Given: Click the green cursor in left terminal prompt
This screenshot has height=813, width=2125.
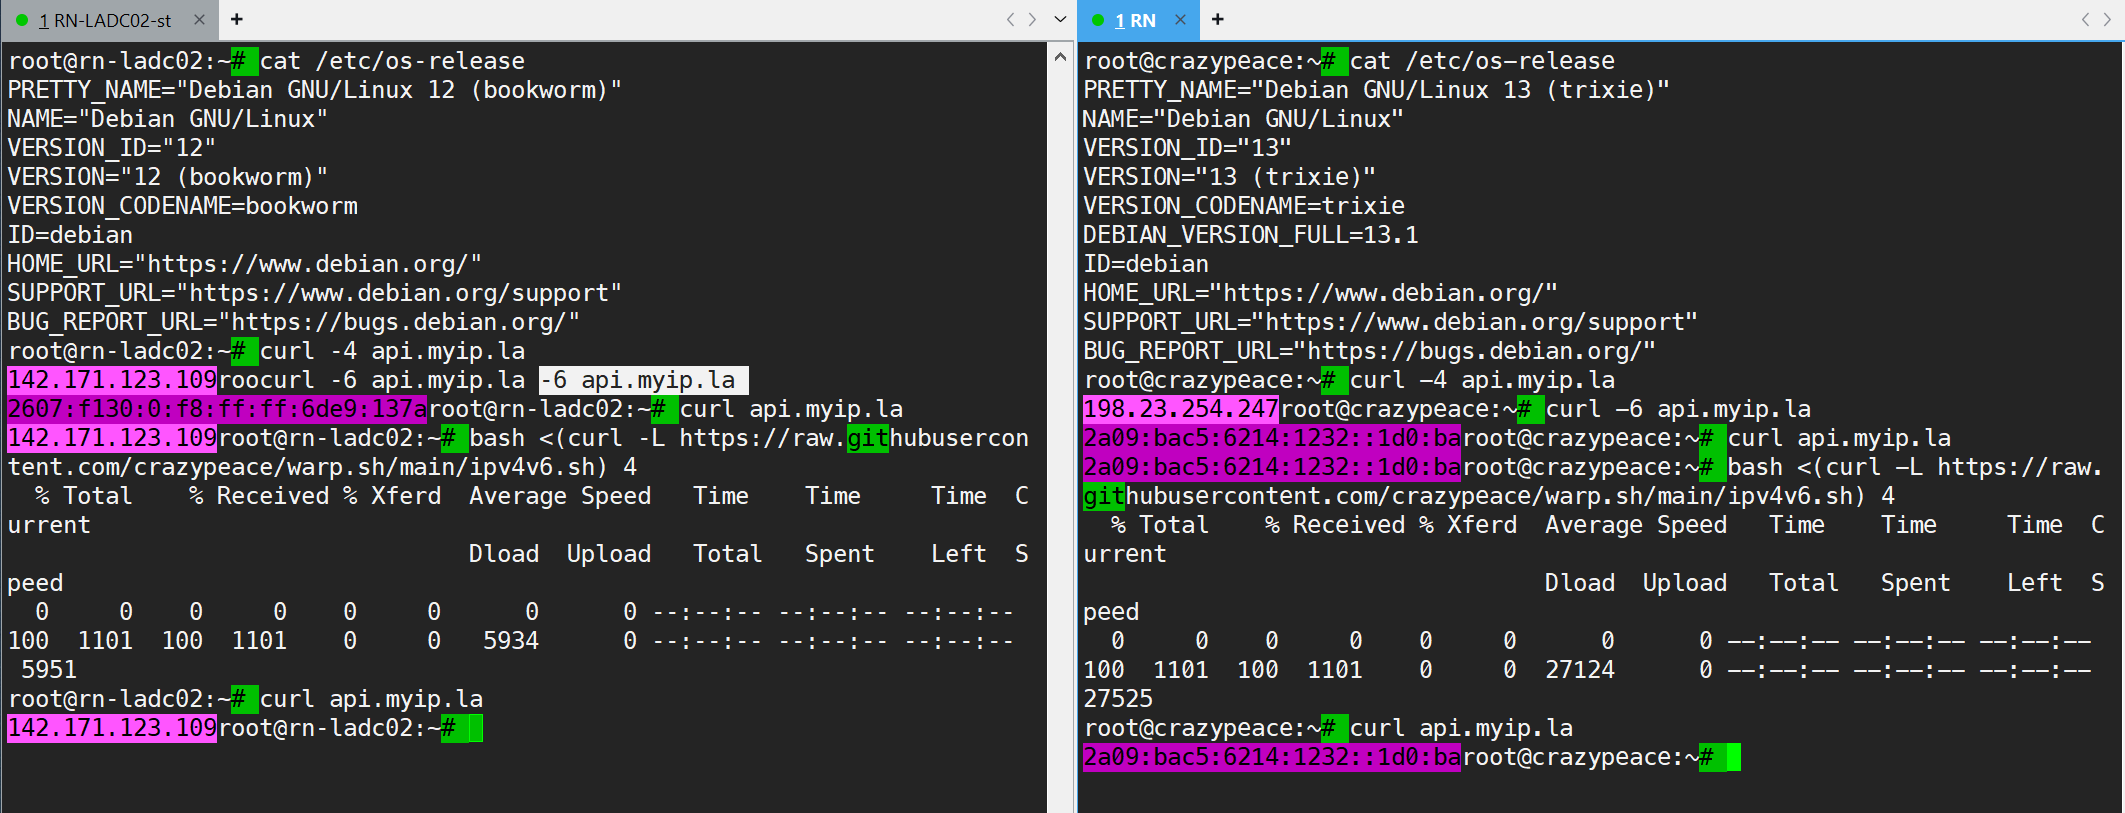Looking at the screenshot, I should coord(475,728).
